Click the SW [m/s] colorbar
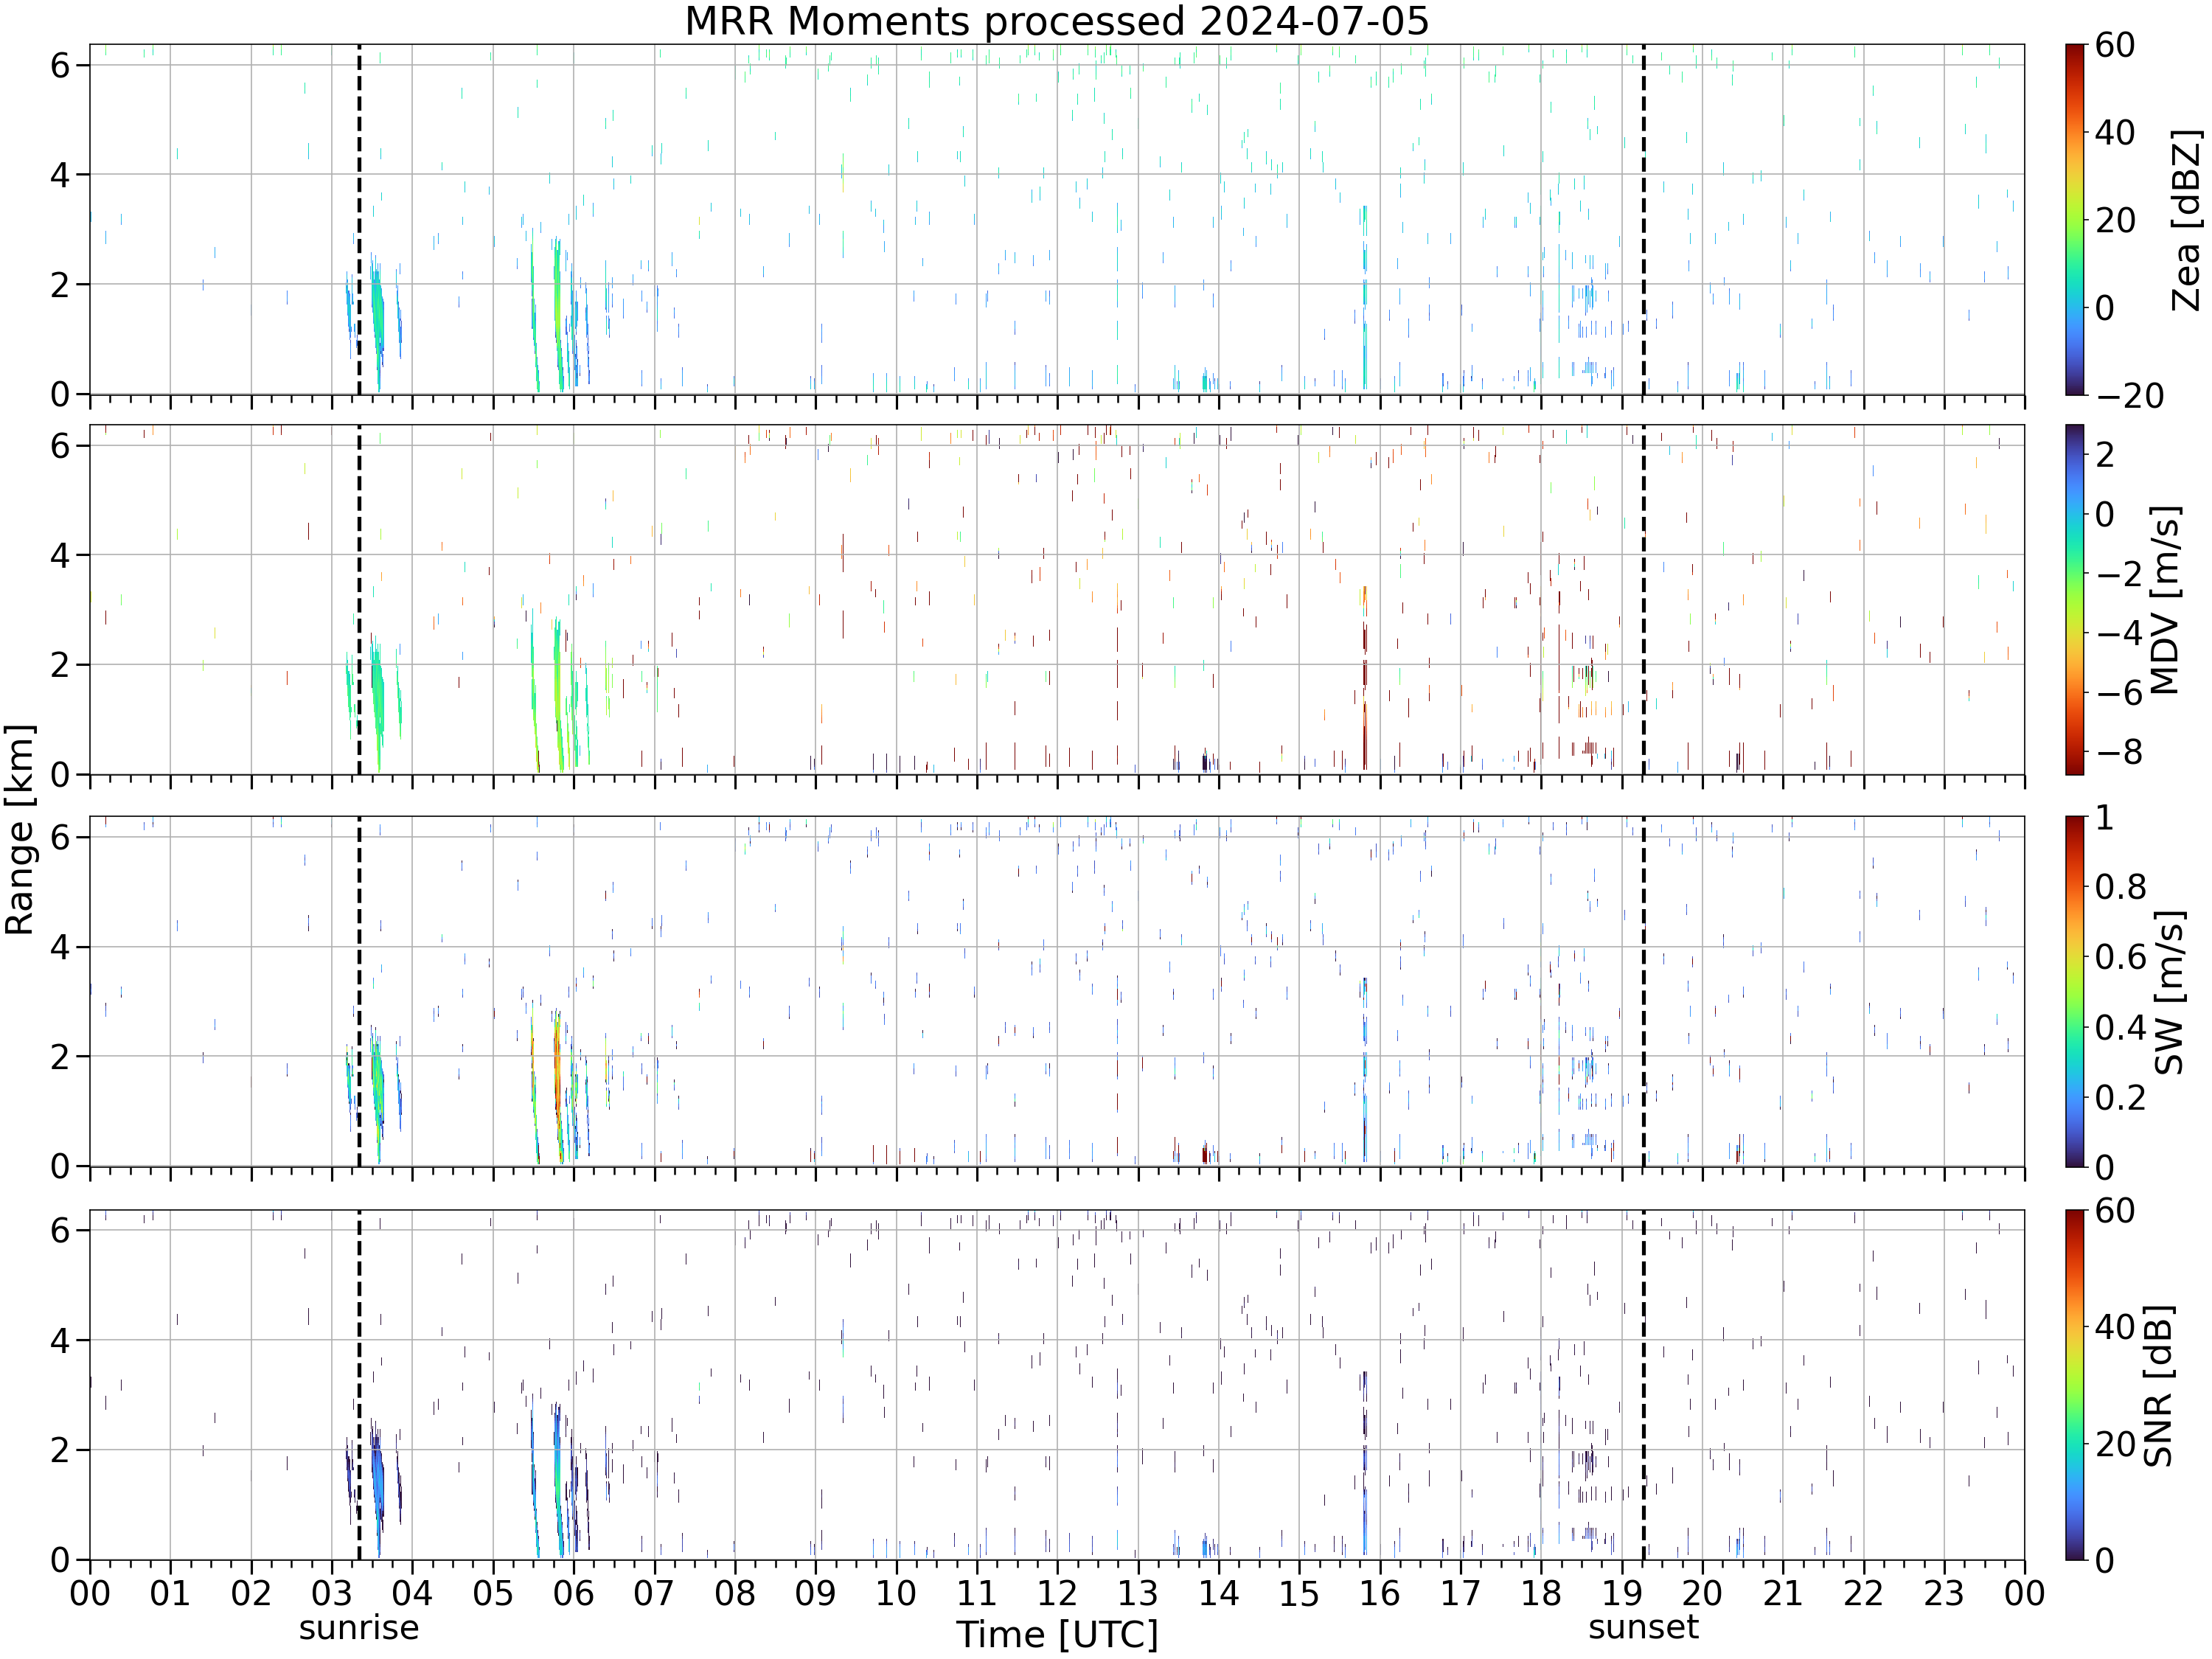Screen dimensions: 2212x1659 click(x=2075, y=991)
